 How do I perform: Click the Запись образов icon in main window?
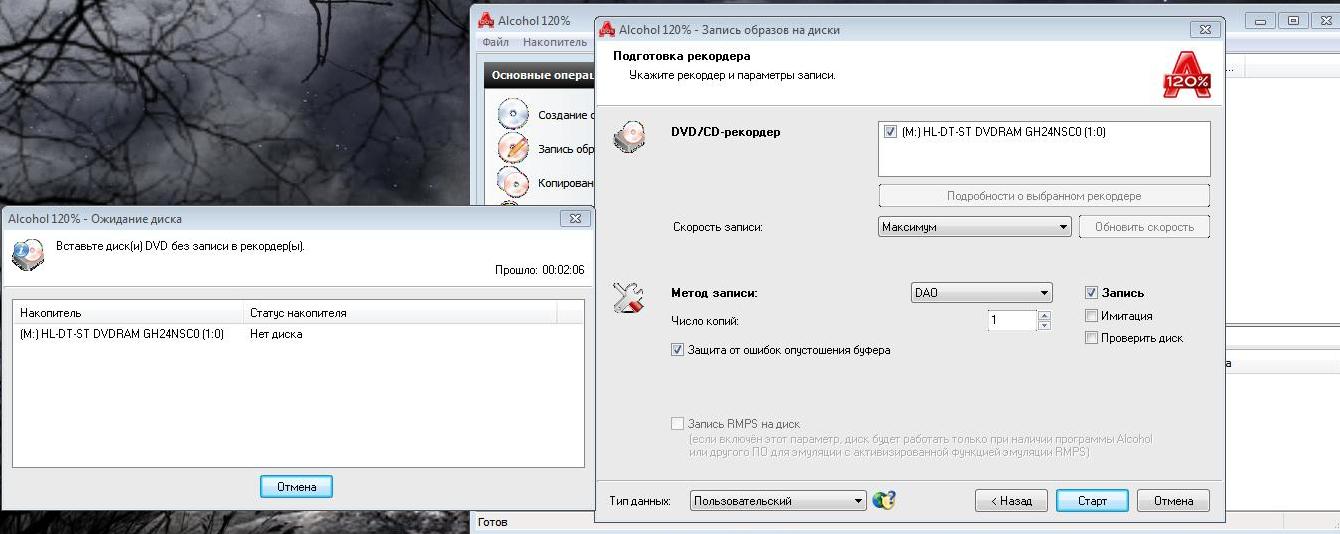coord(513,148)
